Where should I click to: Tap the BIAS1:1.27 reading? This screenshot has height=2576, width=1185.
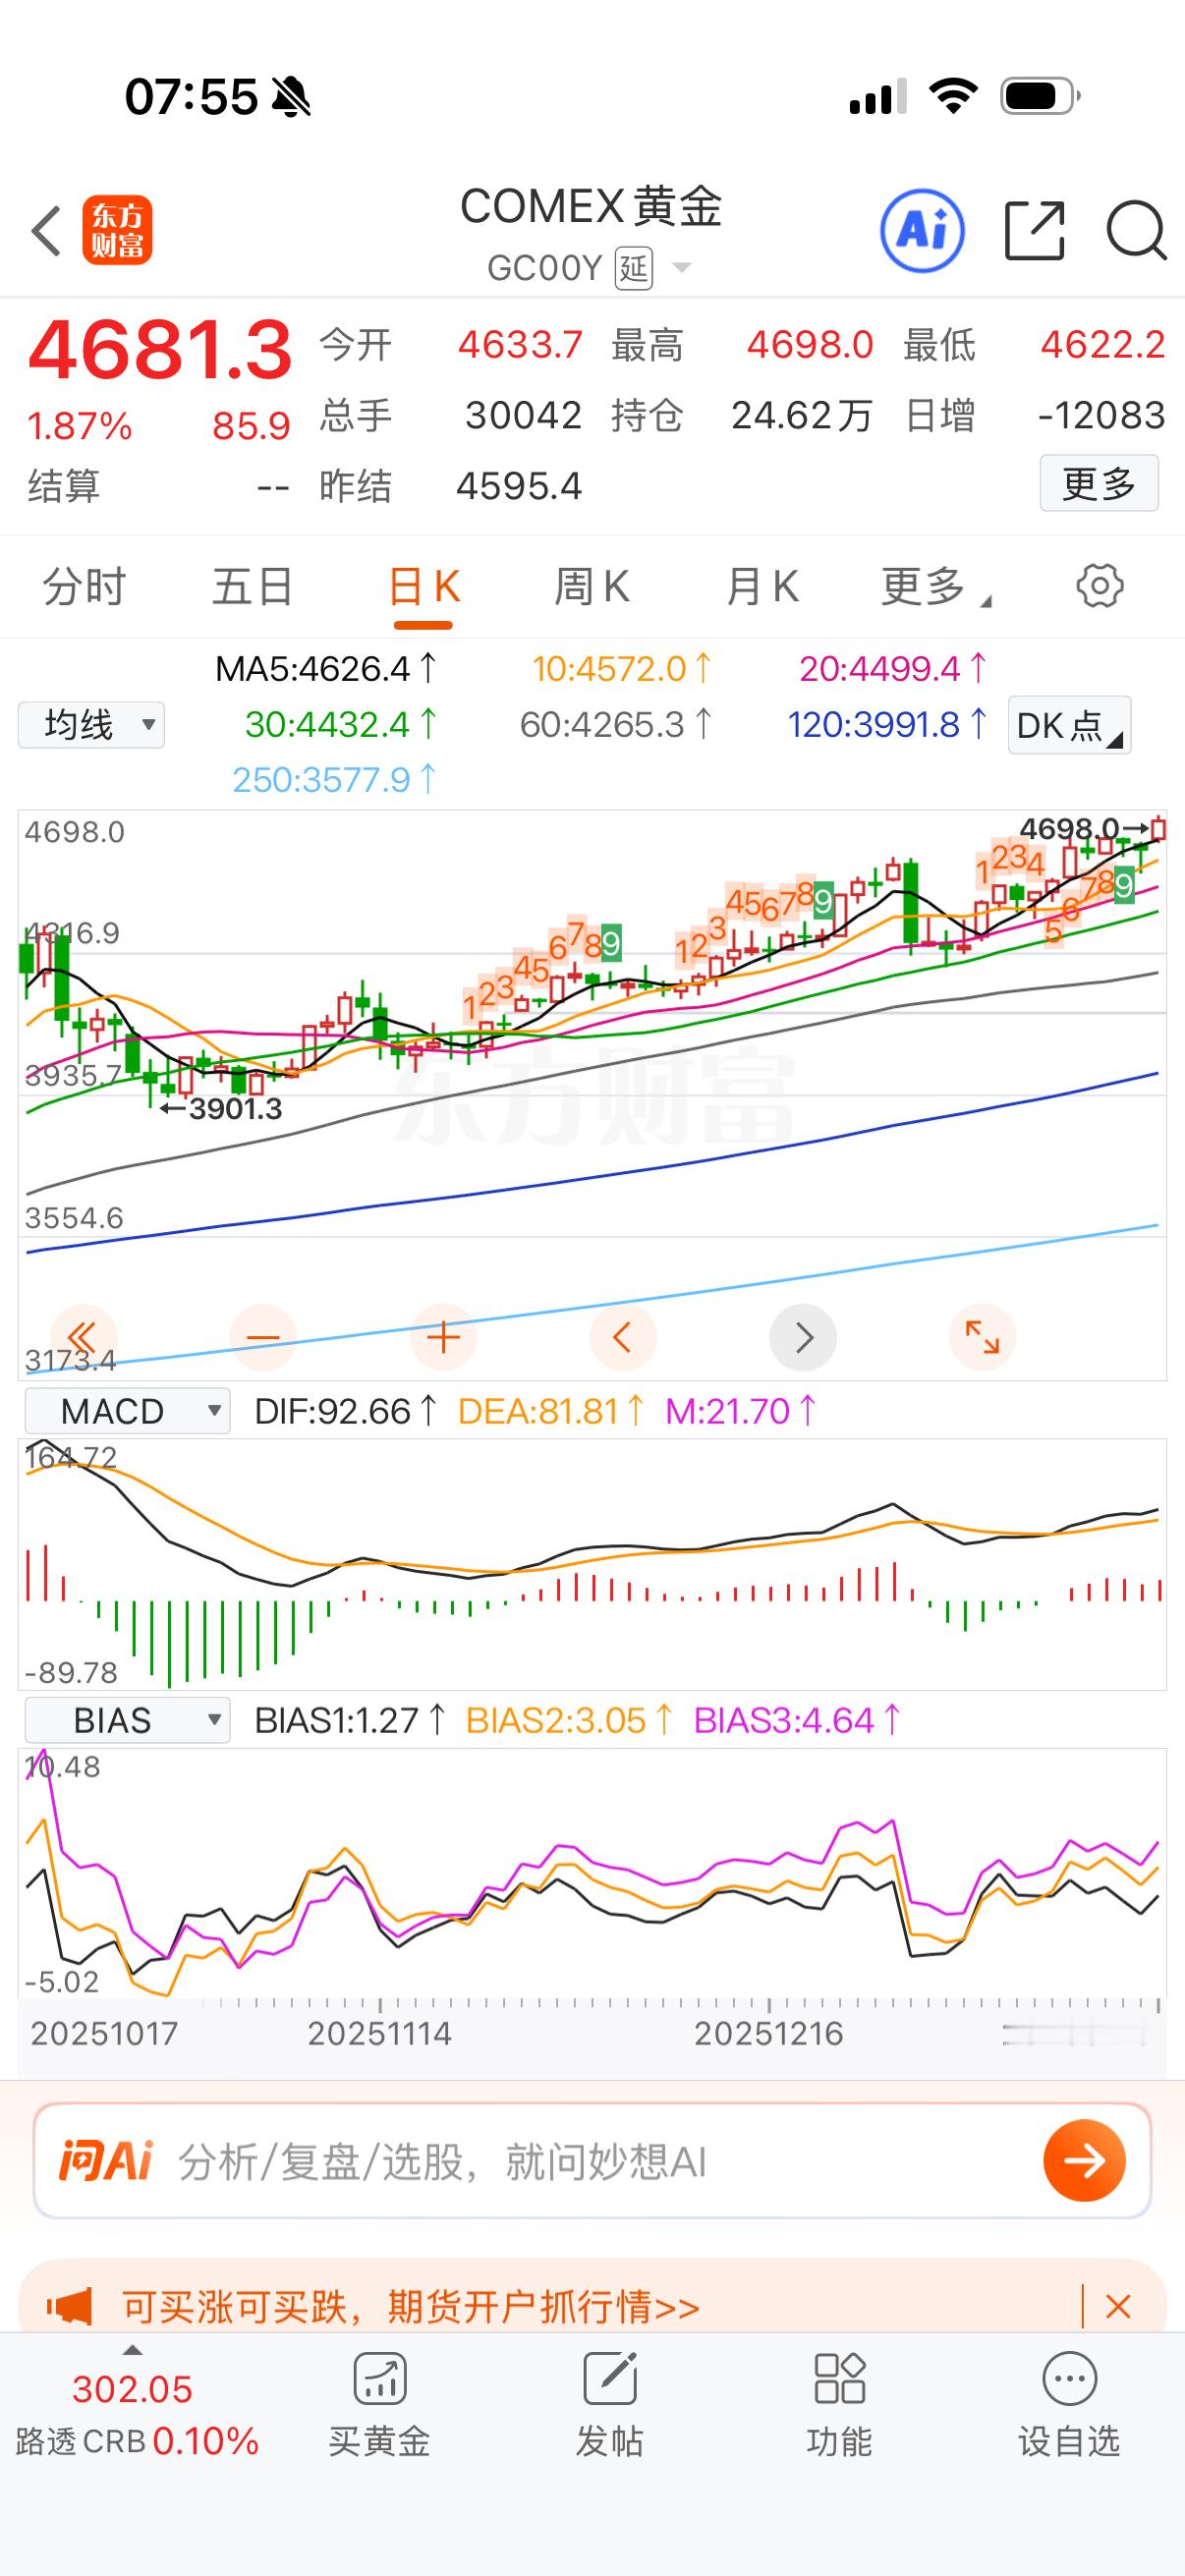coord(350,1720)
